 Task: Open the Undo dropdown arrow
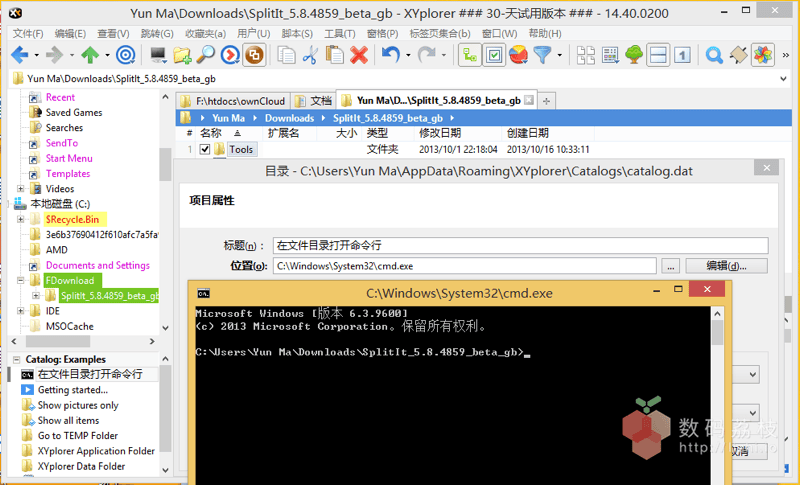(x=408, y=55)
